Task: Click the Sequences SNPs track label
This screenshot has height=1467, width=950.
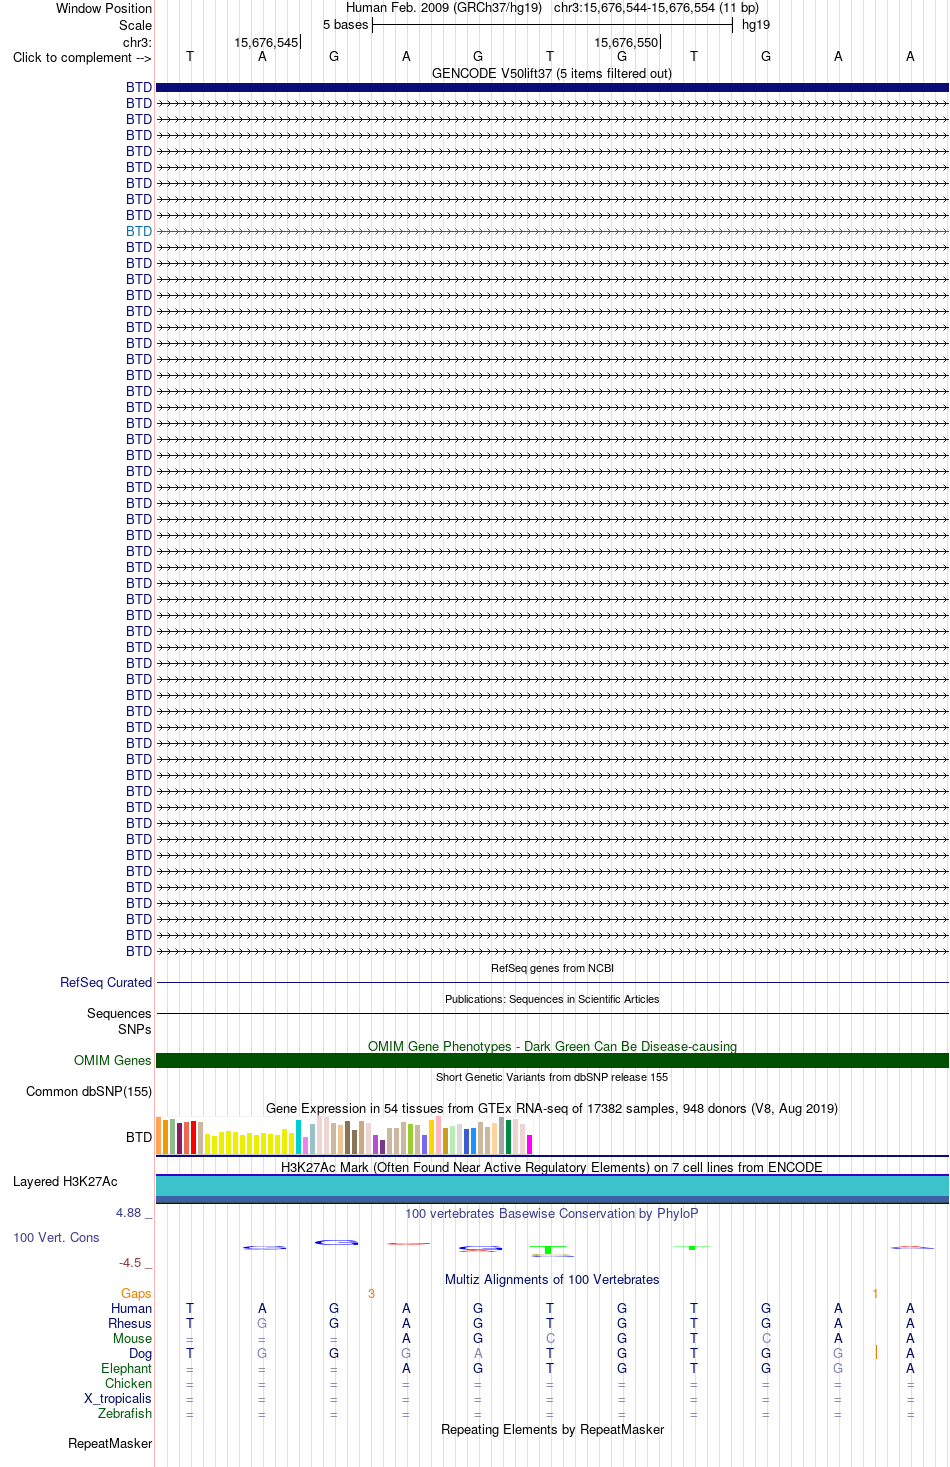Action: 119,1021
